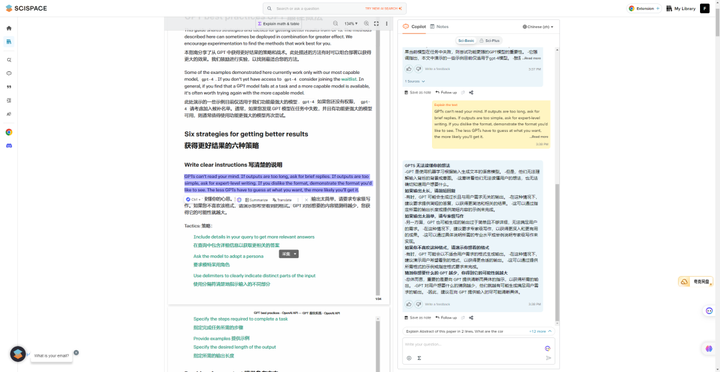The width and height of the screenshot is (720, 372).
Task: Click the PDF viewer fullscreen icon
Action: click(376, 23)
